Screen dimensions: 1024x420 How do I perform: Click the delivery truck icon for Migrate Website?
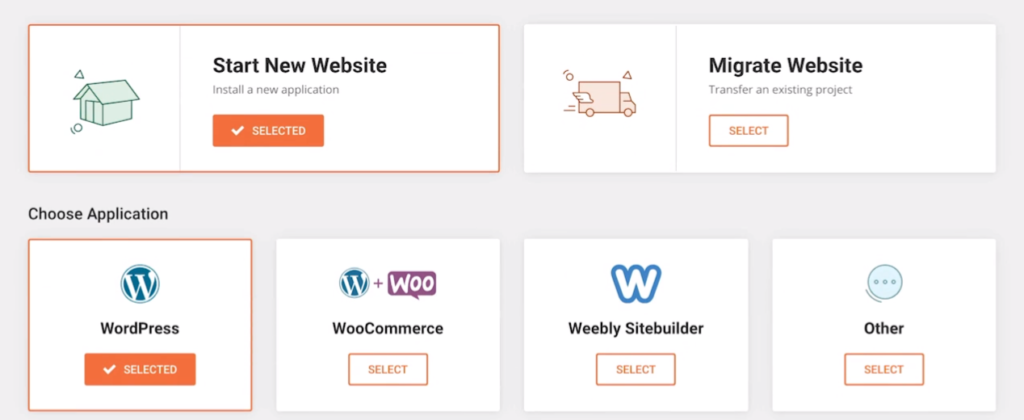tap(600, 95)
